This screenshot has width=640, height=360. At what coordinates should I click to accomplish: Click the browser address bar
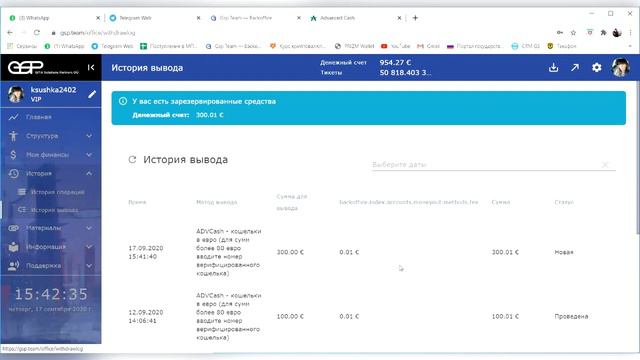[x=302, y=33]
